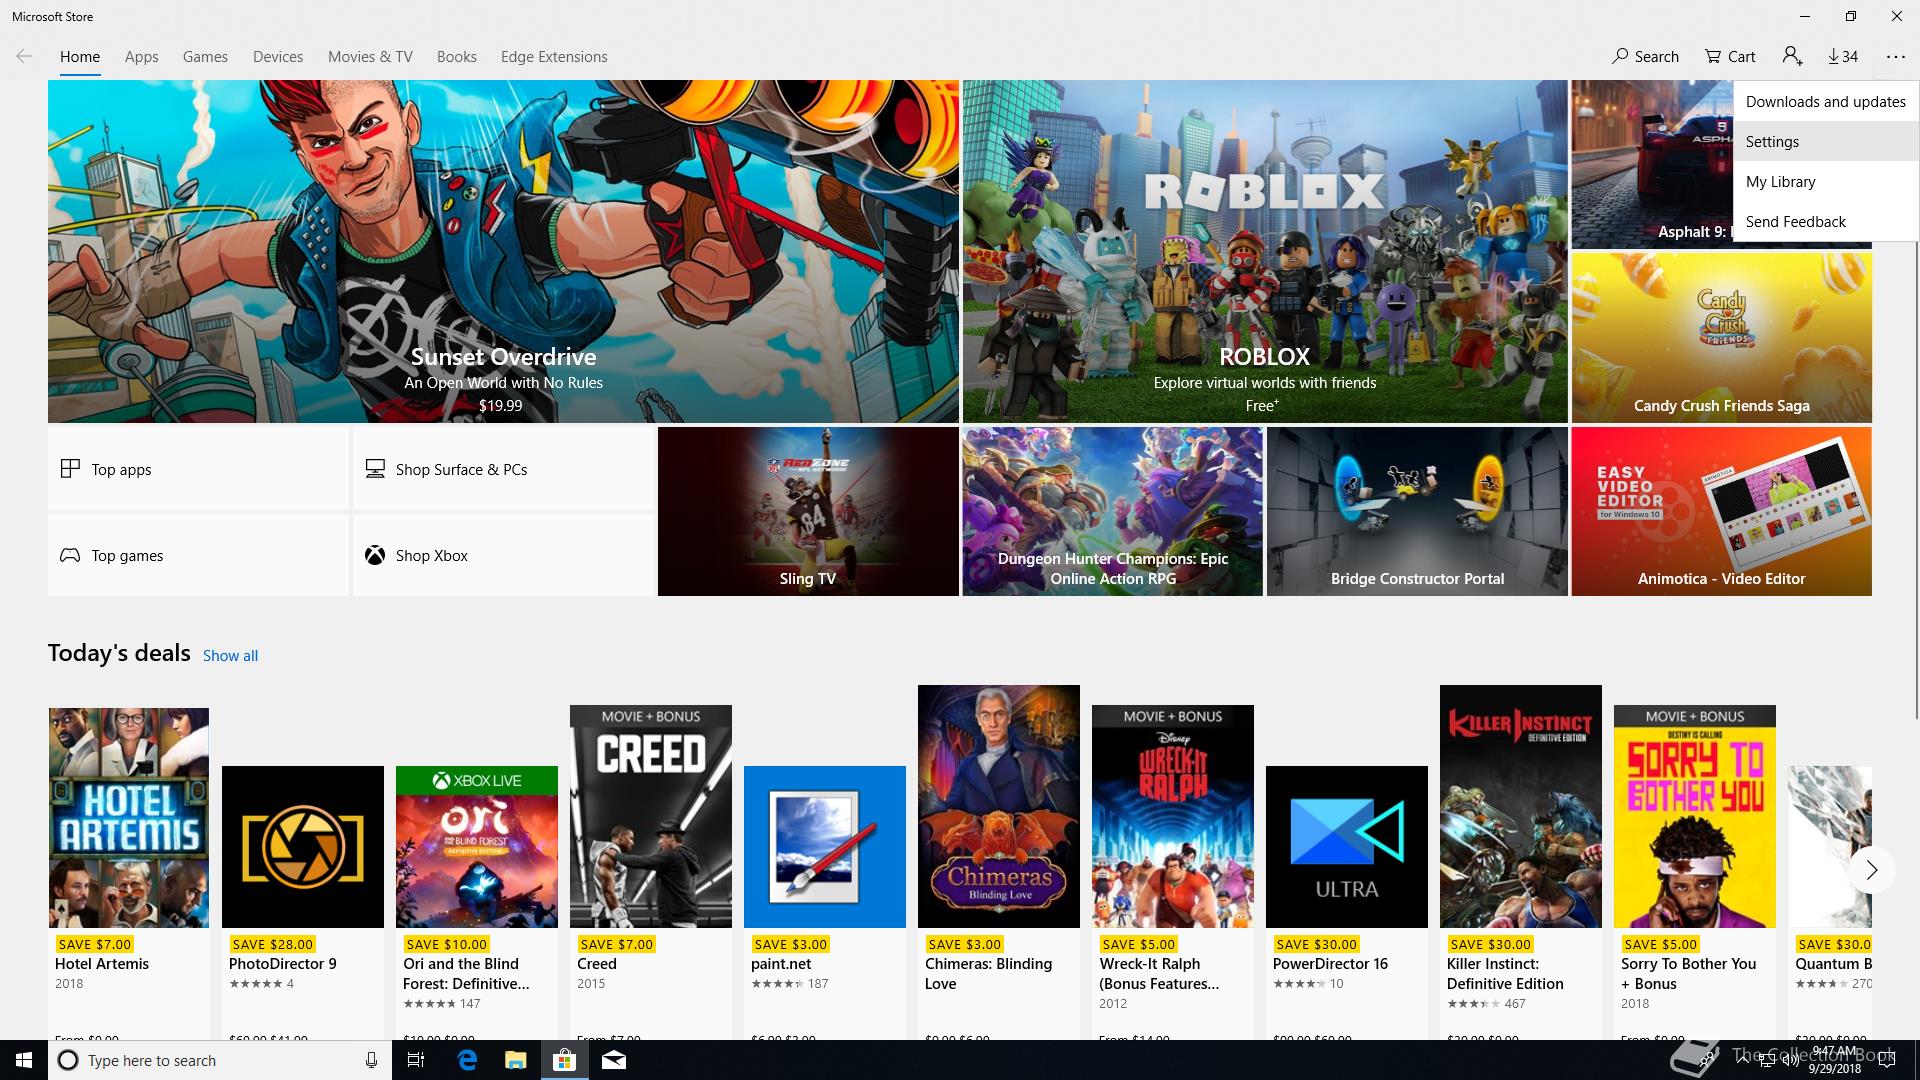Viewport: 1920px width, 1080px height.
Task: Click the taskbar microphone icon
Action: (x=371, y=1060)
